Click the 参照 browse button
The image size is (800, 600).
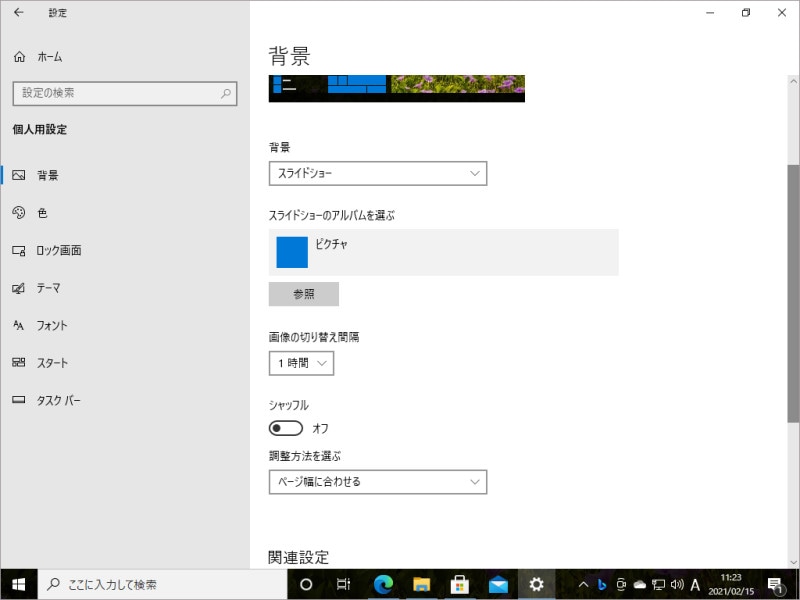coord(302,293)
